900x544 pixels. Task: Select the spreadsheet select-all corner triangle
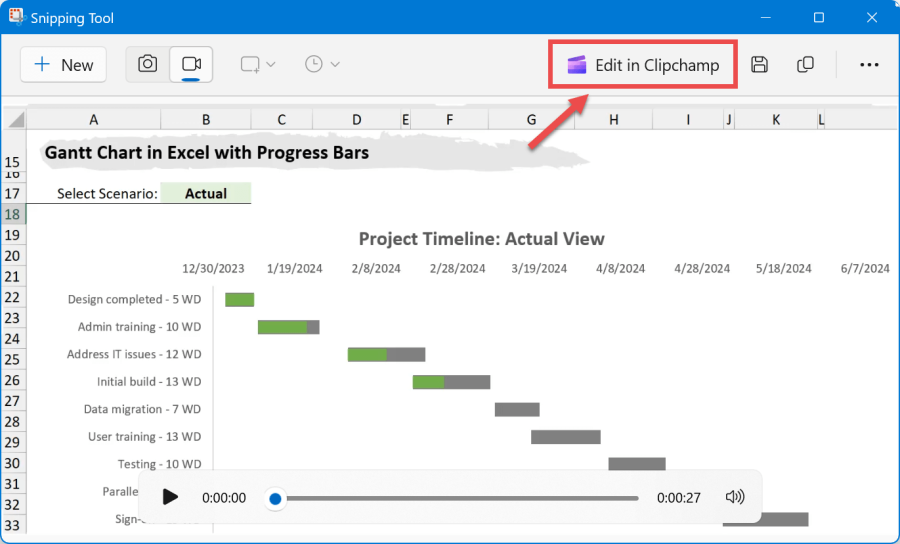tap(15, 119)
